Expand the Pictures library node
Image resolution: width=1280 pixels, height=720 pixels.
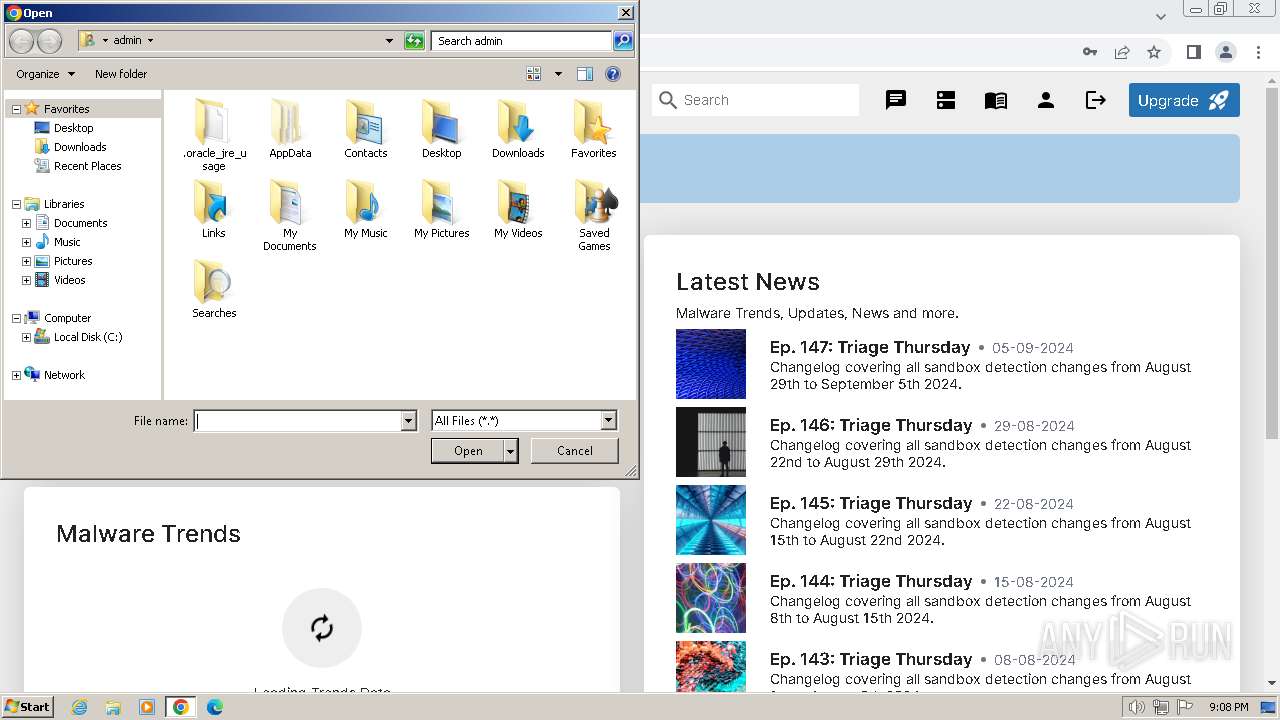pyautogui.click(x=26, y=261)
